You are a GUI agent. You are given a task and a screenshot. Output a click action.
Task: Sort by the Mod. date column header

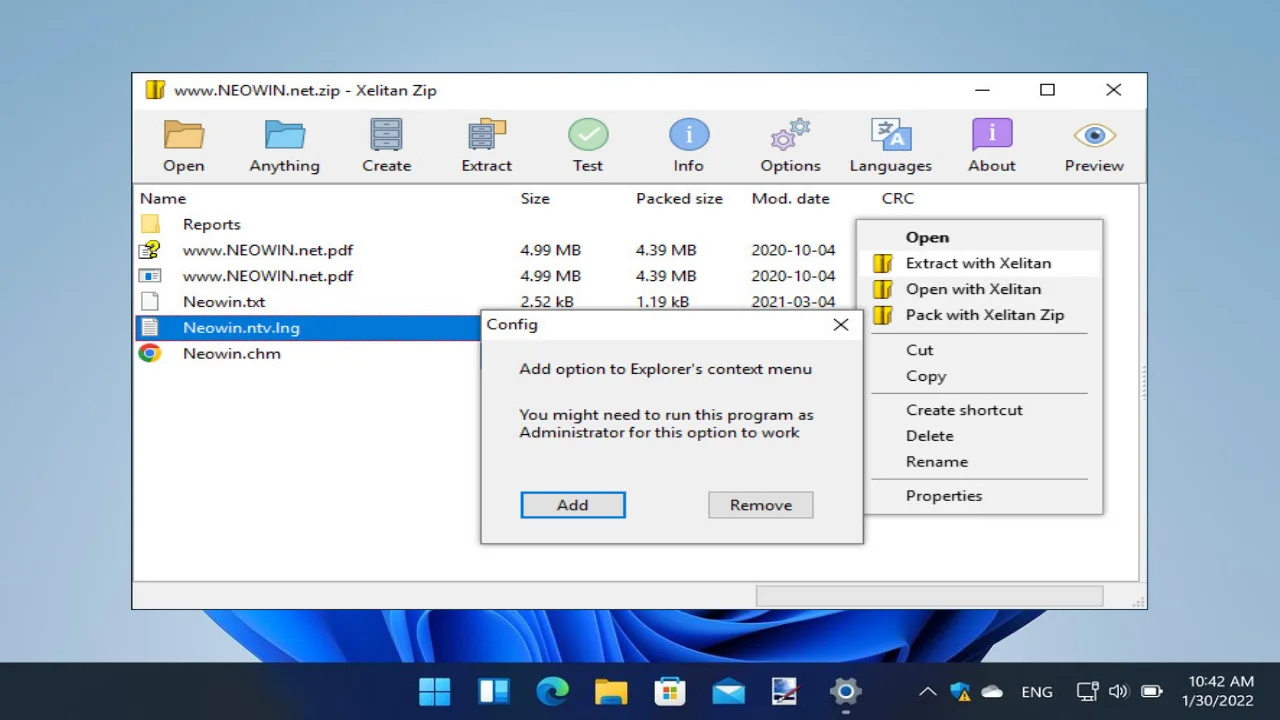click(790, 198)
